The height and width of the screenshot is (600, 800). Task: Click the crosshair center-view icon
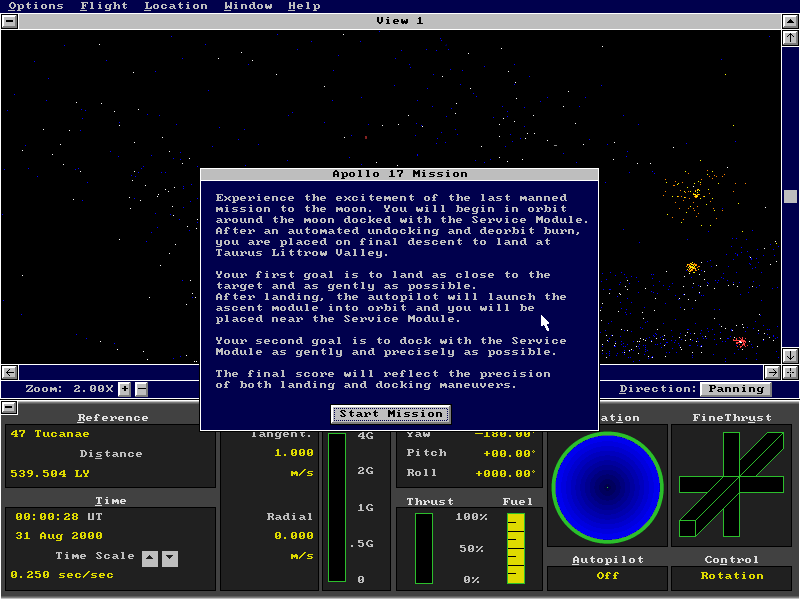[x=790, y=372]
